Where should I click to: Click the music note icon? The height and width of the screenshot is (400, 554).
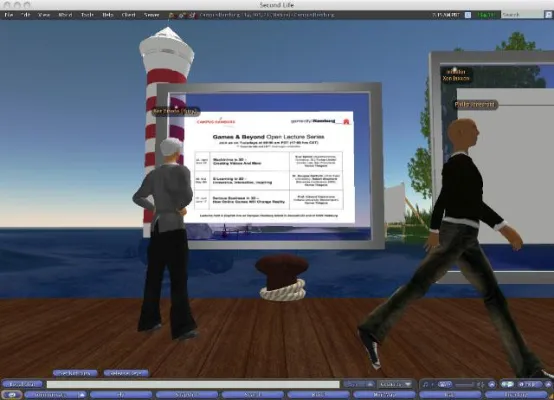tap(425, 384)
